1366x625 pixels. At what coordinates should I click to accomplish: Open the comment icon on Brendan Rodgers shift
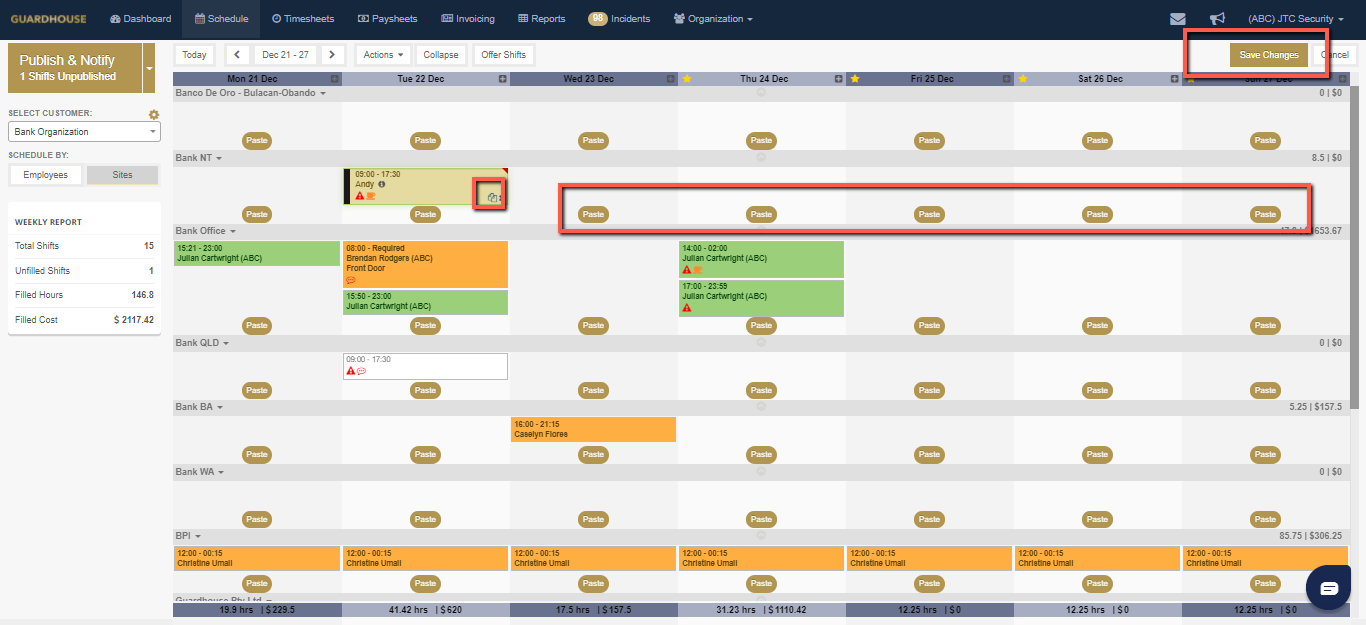tap(351, 281)
